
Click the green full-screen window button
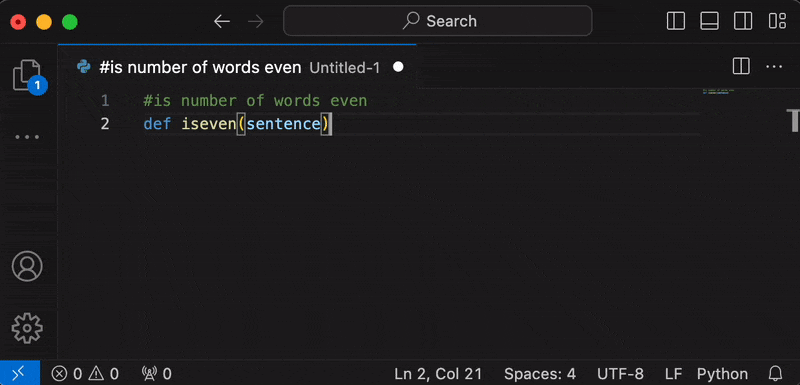pyautogui.click(x=69, y=22)
